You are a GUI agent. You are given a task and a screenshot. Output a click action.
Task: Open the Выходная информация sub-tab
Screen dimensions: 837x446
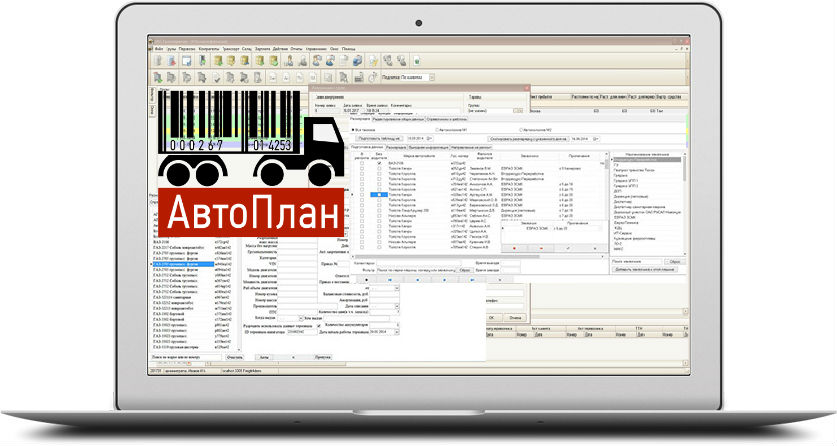429,147
